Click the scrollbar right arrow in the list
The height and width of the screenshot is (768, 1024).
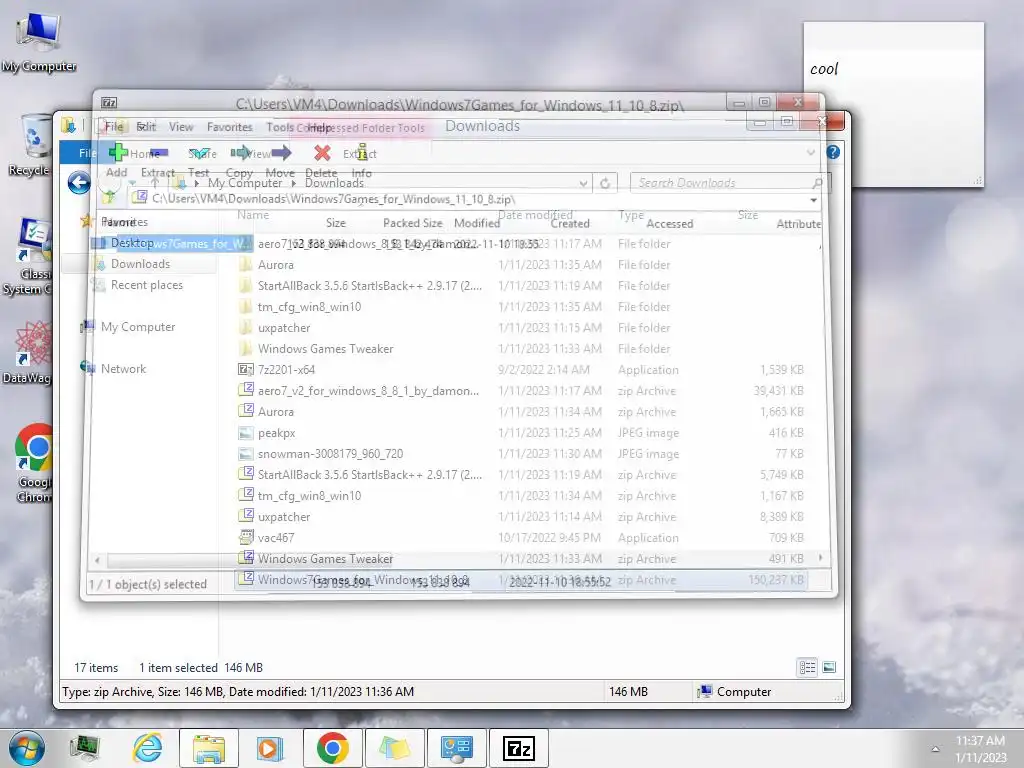(x=820, y=558)
